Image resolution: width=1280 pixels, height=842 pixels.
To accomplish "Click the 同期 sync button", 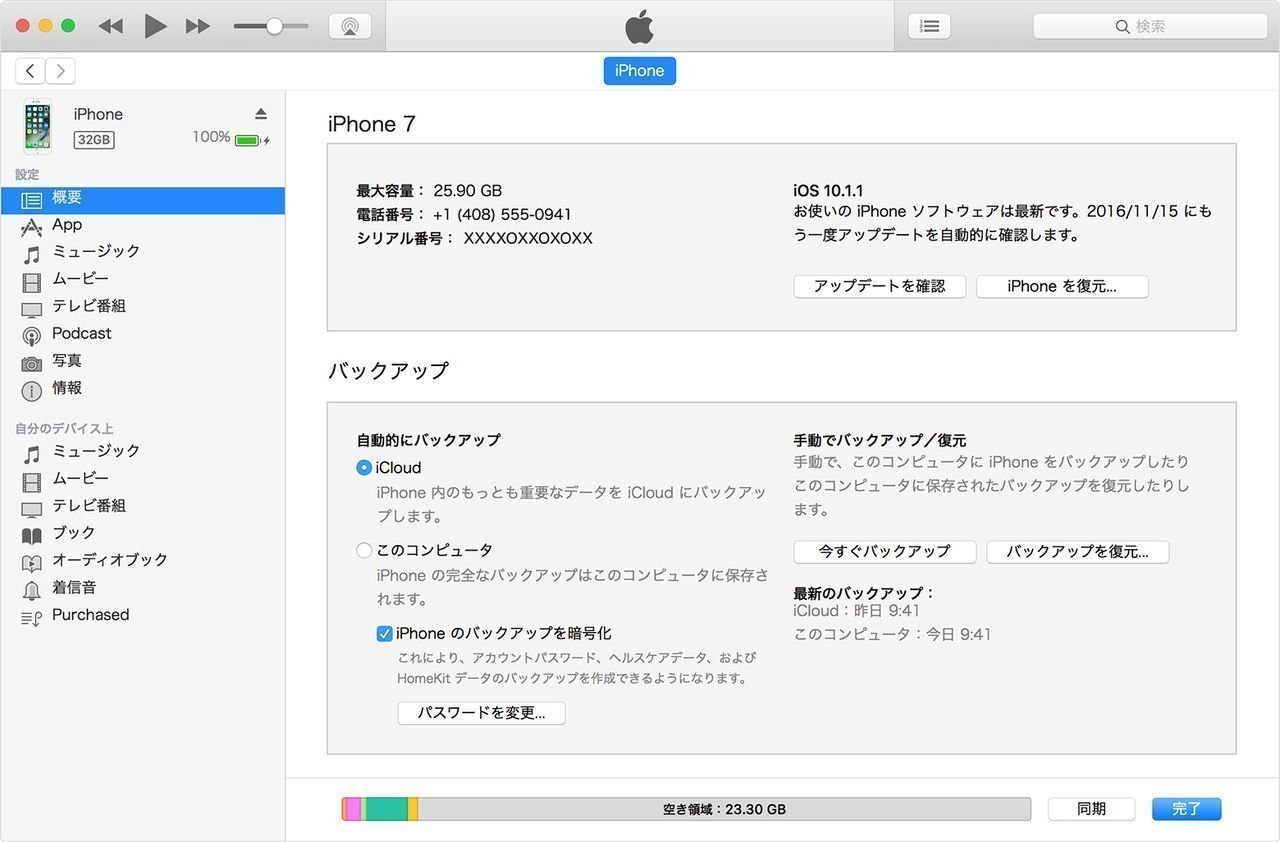I will click(1091, 809).
